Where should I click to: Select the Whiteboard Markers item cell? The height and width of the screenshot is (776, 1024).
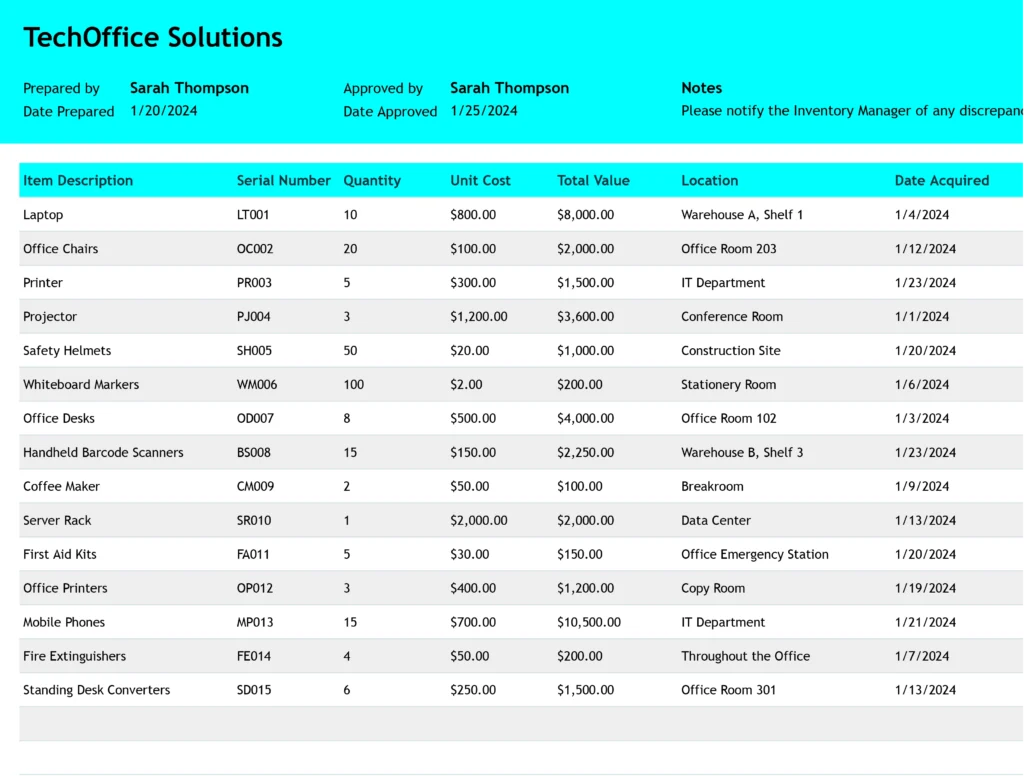[x=81, y=385]
